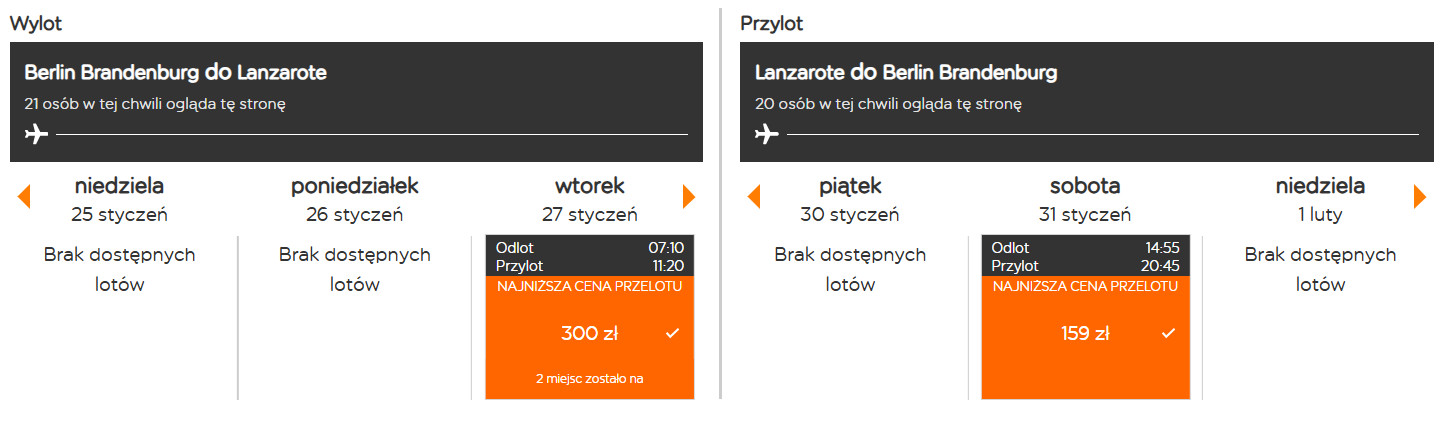Viewport: 1453px width, 438px height.
Task: Toggle the checkmark on the 300 zł flight
Action: click(672, 334)
